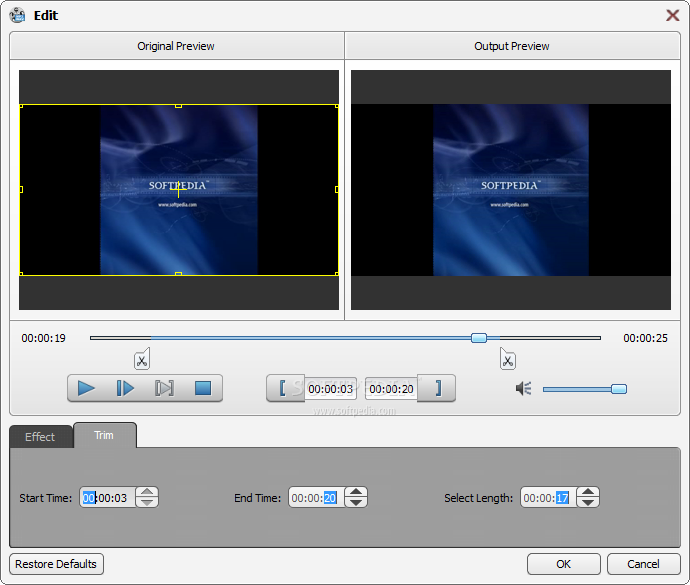The height and width of the screenshot is (585, 690).
Task: Dismiss the dialog with Cancel
Action: [643, 564]
